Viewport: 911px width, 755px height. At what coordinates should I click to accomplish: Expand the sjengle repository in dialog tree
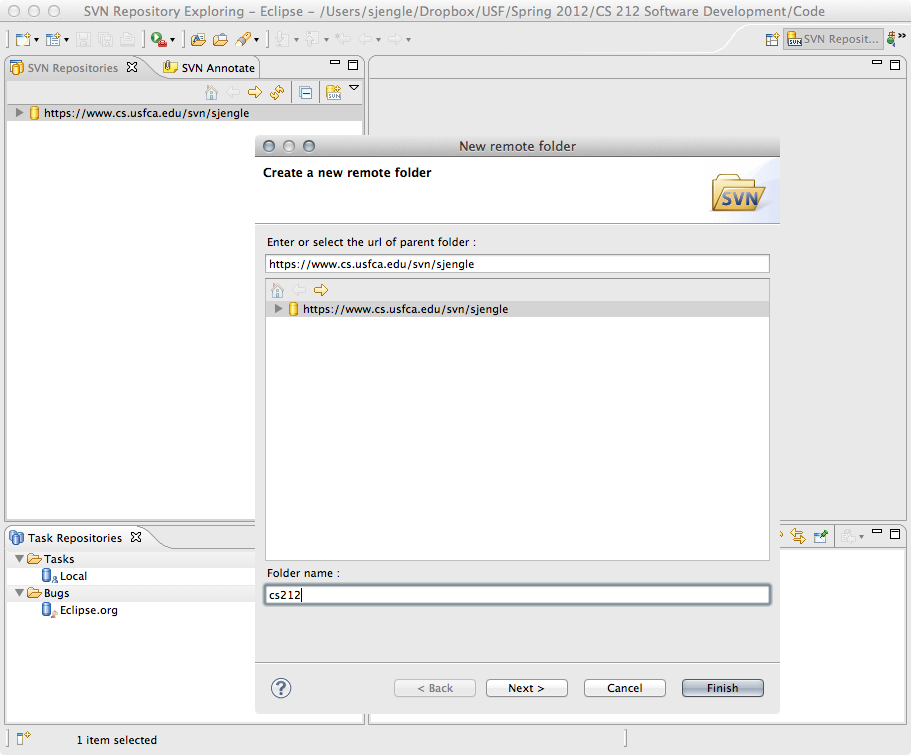tap(278, 310)
